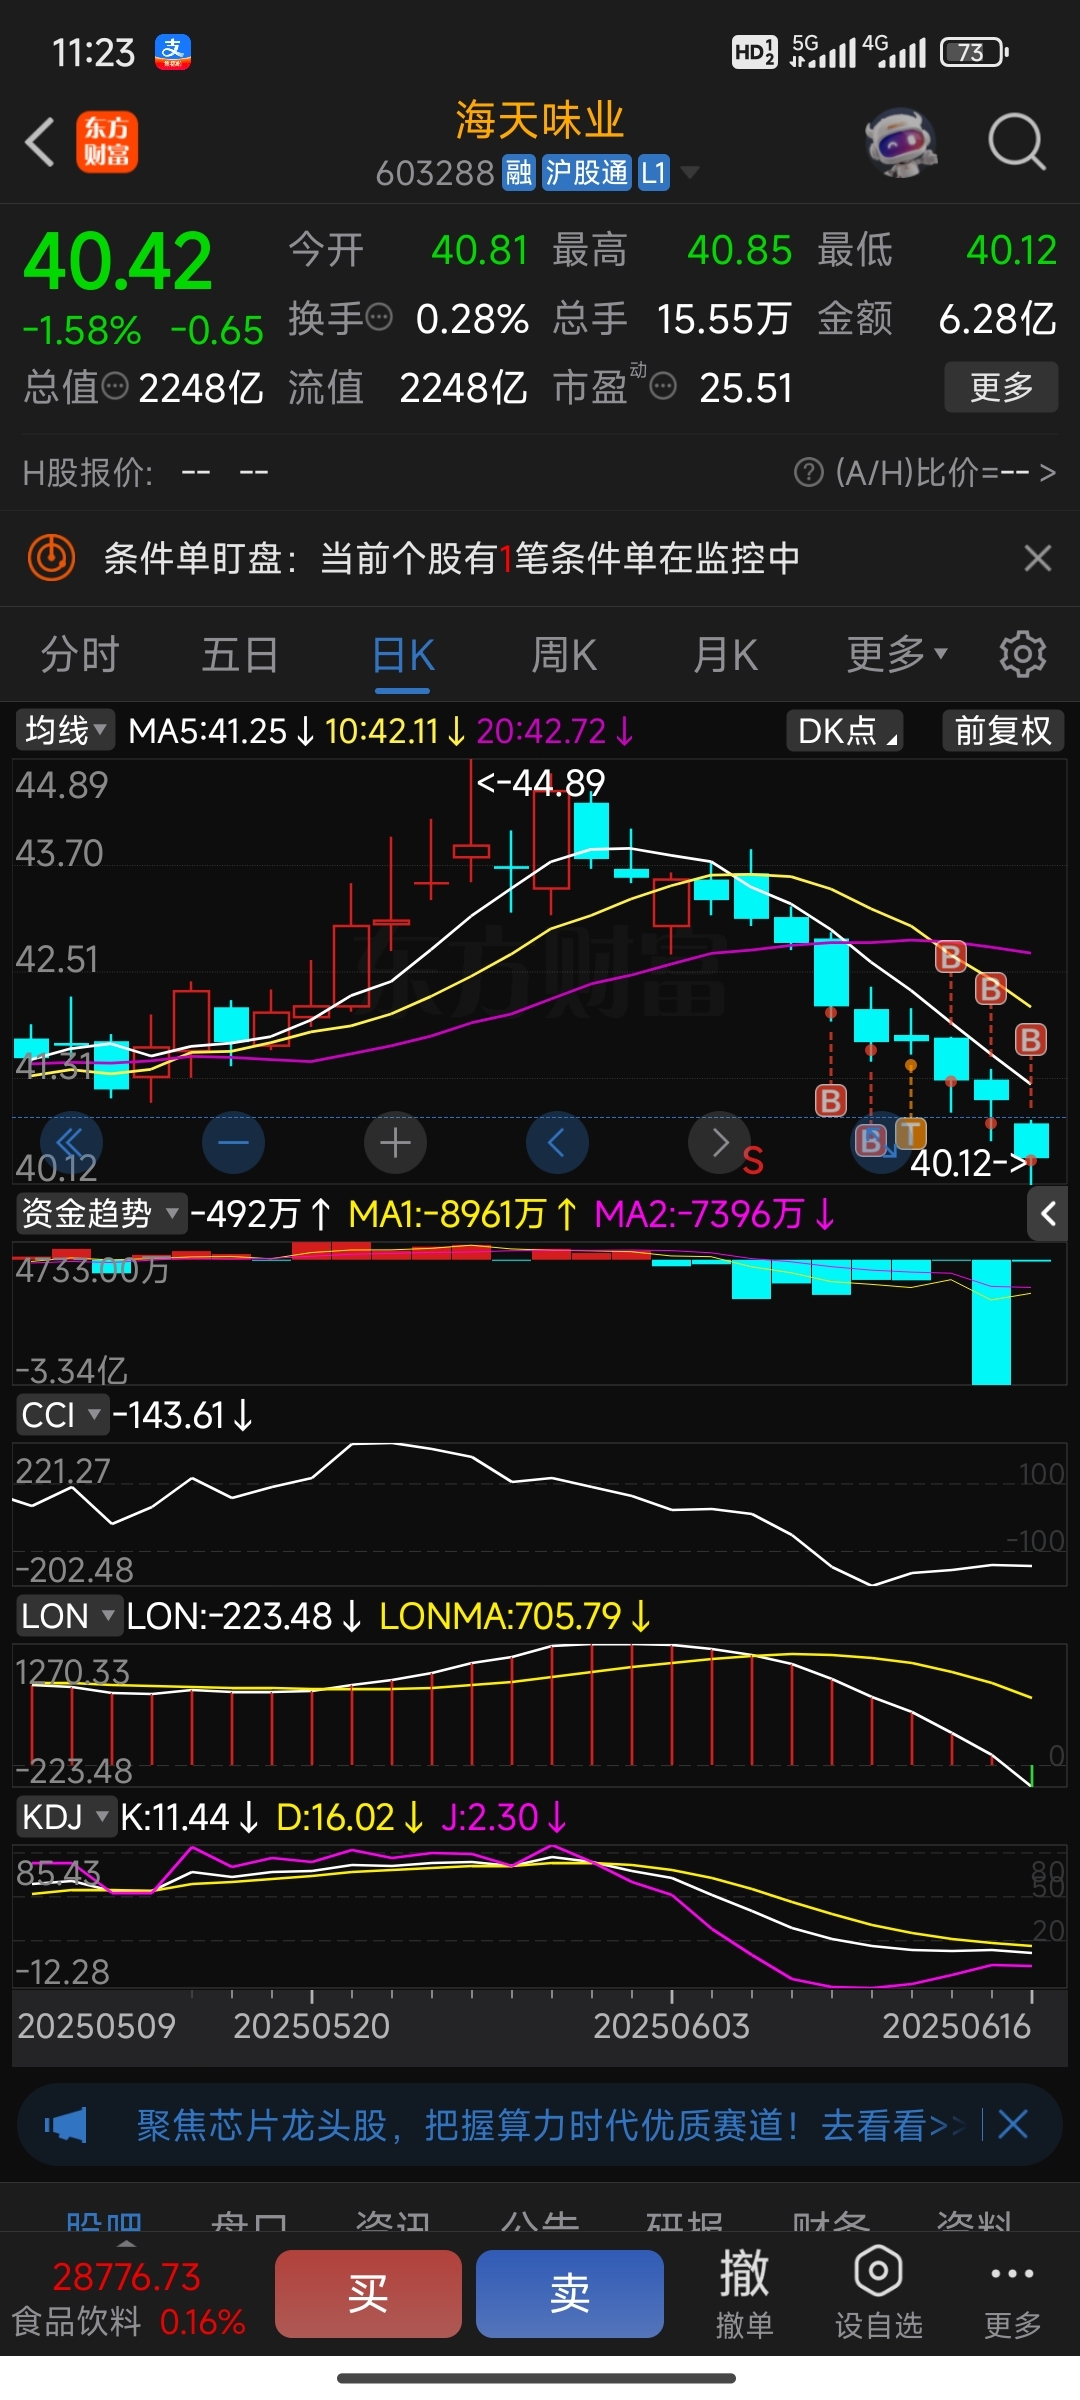Tap the 条件单盯盘 target icon
1080x2400 pixels.
(x=51, y=558)
